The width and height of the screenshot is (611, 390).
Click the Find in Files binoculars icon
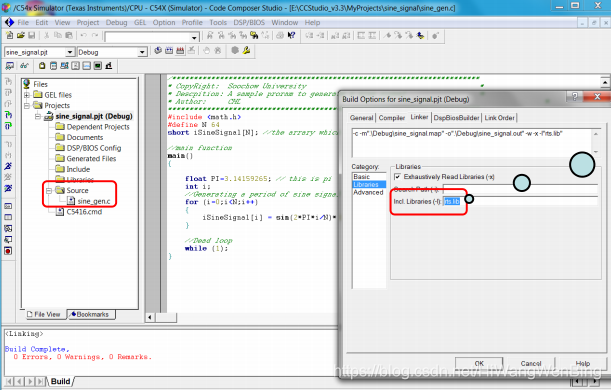coord(254,36)
